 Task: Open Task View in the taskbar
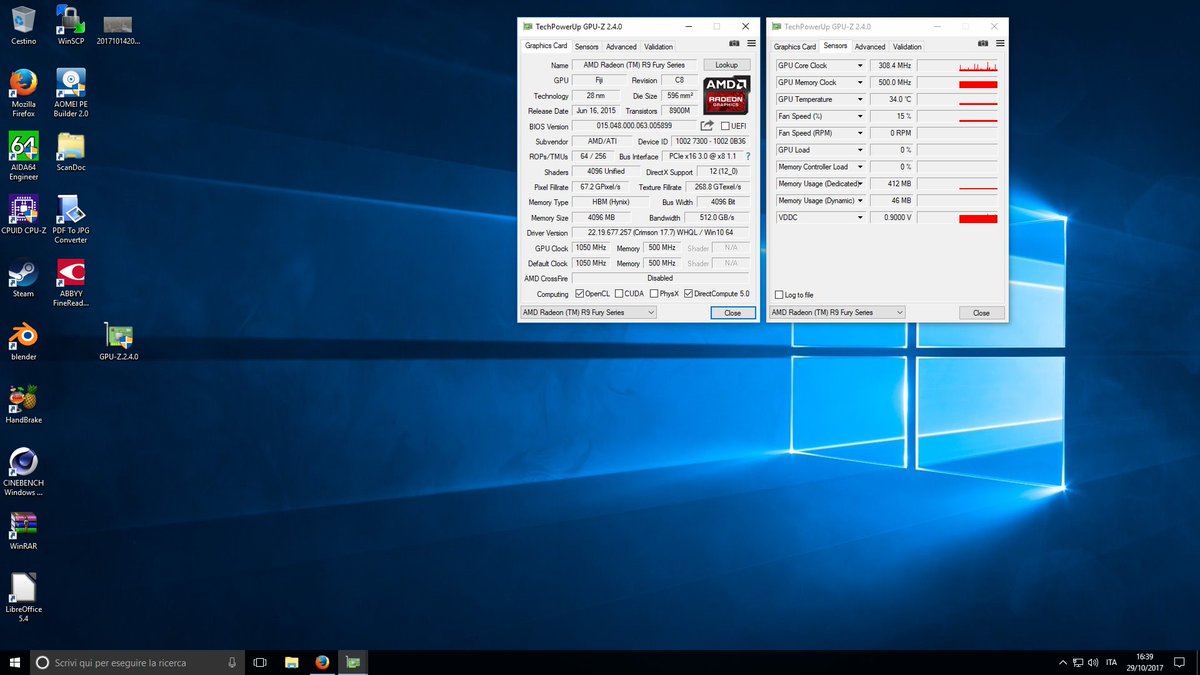click(x=260, y=662)
